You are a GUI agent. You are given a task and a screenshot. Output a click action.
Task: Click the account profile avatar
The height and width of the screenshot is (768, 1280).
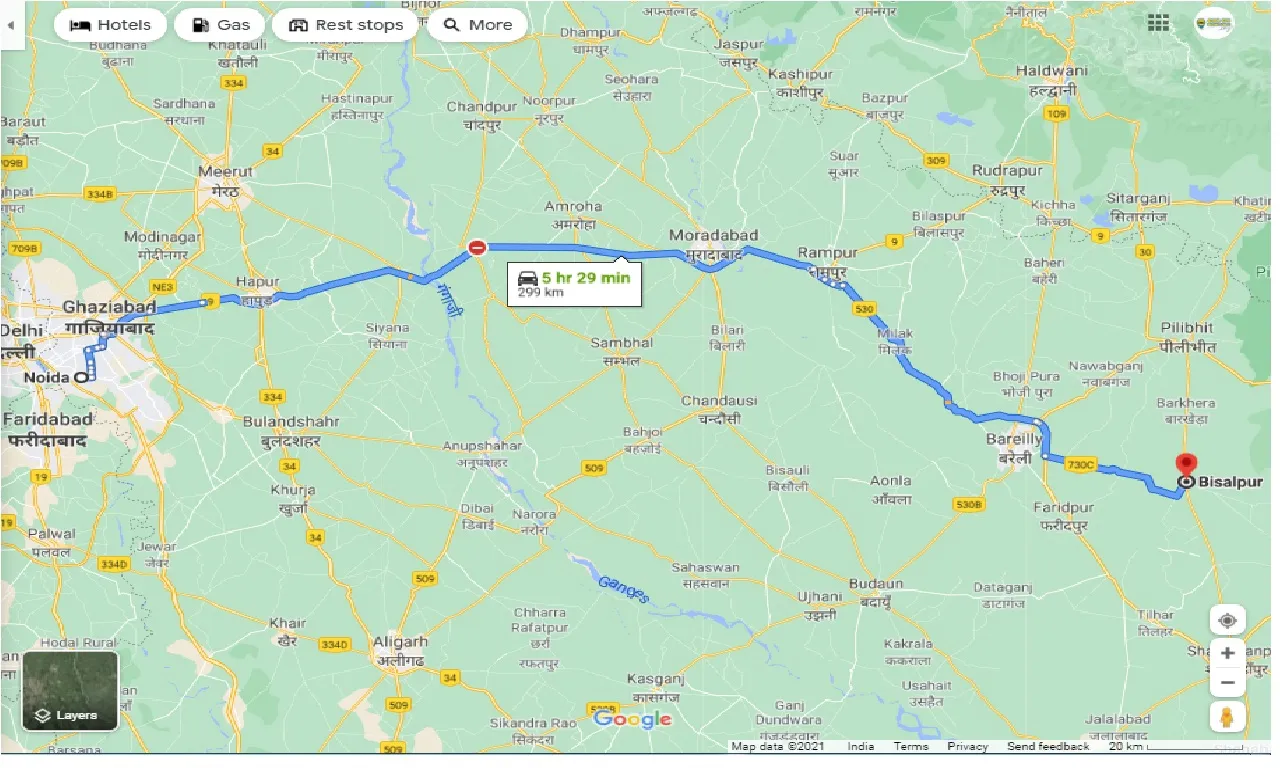pyautogui.click(x=1213, y=23)
